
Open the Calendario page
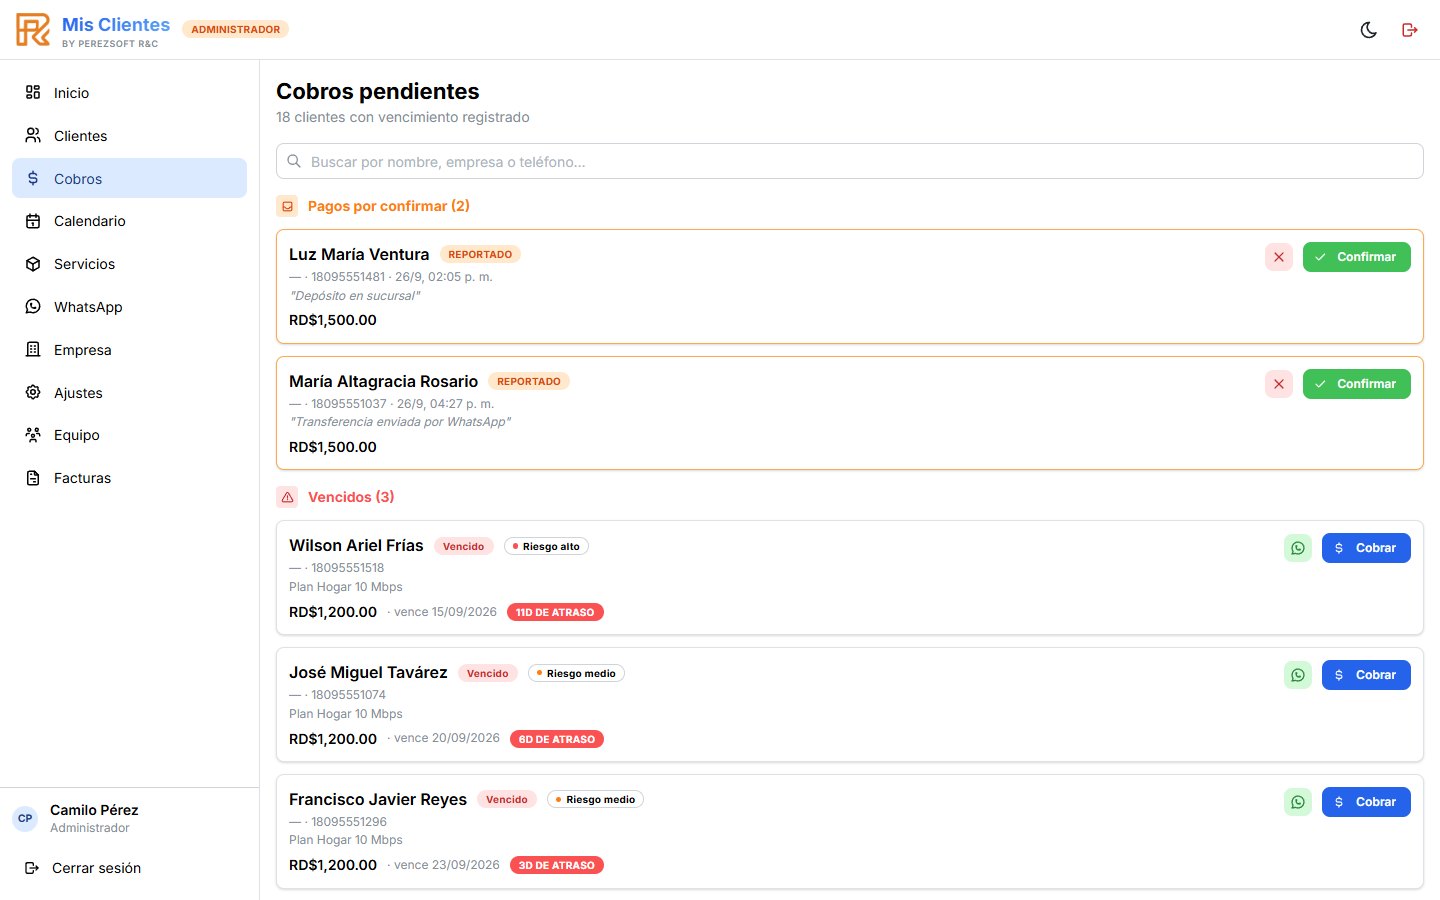129,221
